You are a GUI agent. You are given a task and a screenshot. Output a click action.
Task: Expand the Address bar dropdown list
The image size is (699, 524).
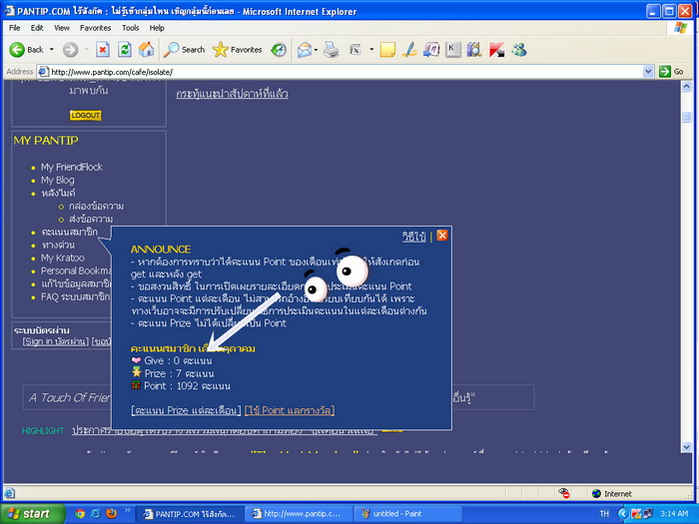(648, 71)
